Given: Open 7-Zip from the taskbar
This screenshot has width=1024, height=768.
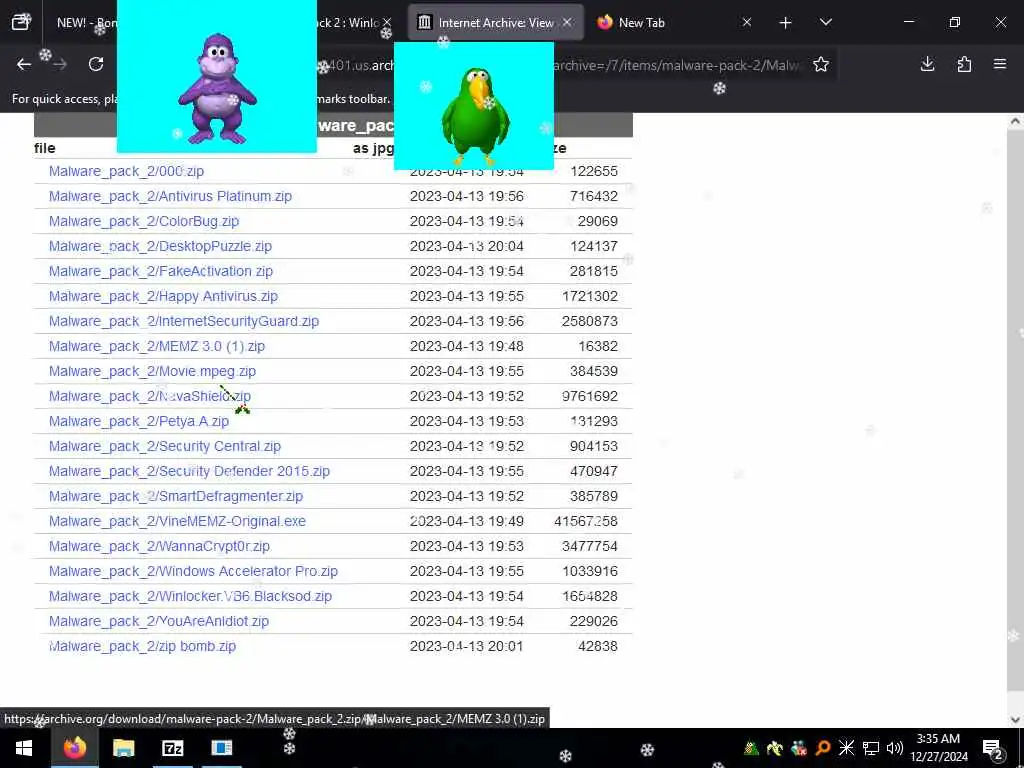Looking at the screenshot, I should (x=172, y=748).
